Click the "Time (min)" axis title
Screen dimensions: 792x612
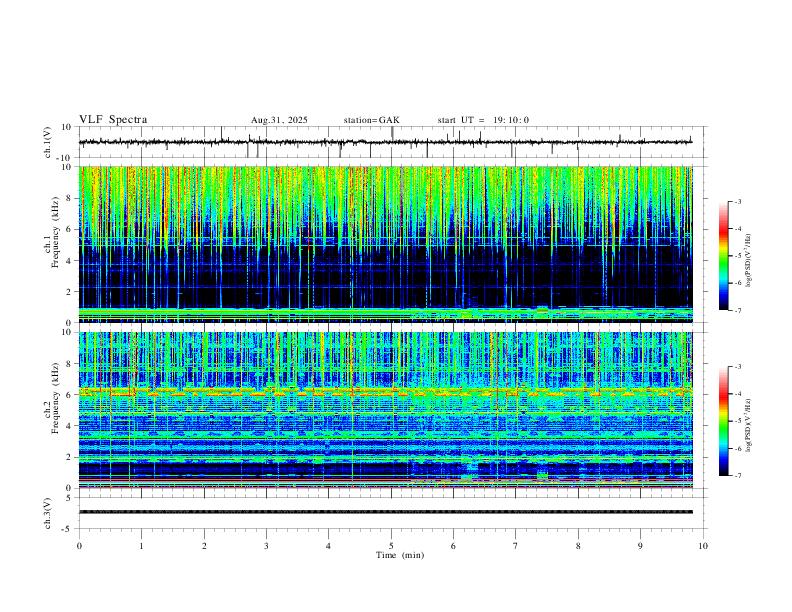pos(400,555)
